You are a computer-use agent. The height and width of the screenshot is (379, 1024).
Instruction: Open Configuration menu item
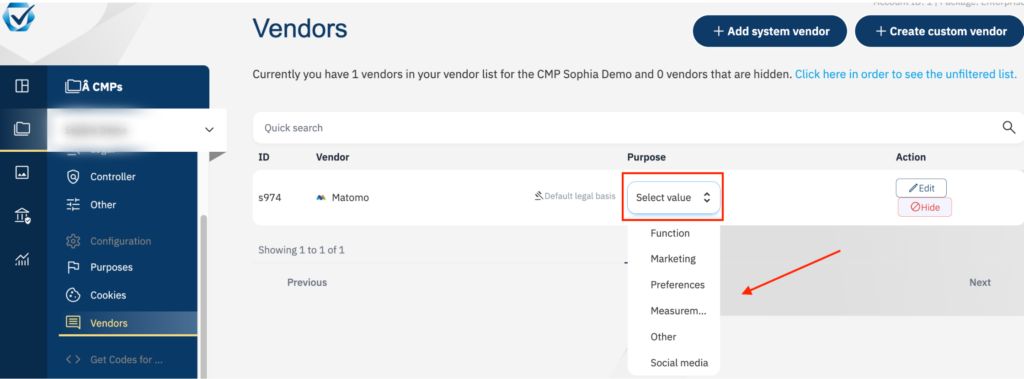coord(121,241)
